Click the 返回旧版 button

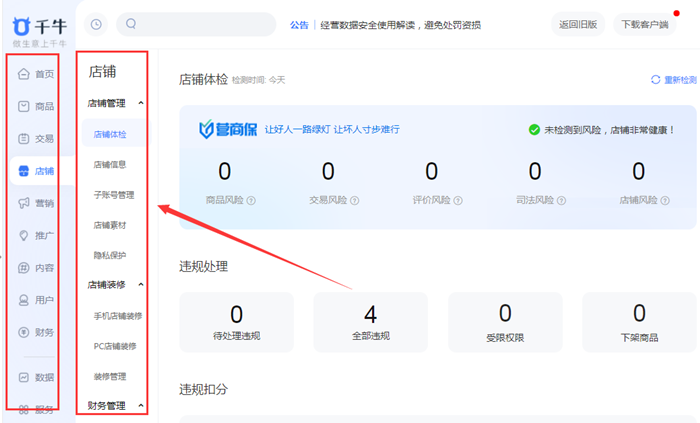pos(578,24)
